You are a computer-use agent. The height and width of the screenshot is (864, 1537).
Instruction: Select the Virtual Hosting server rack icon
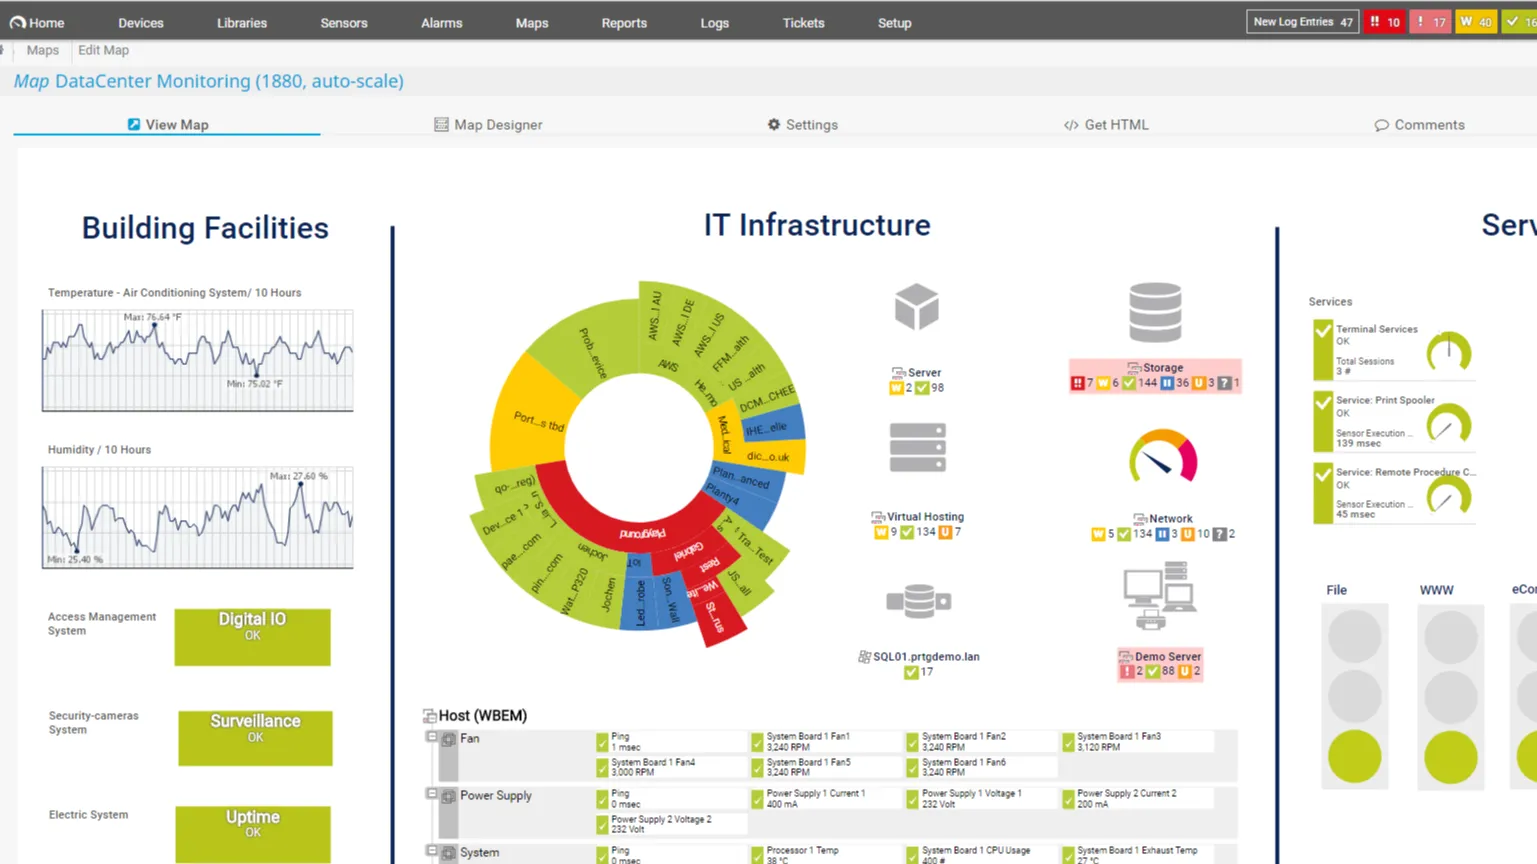point(917,447)
